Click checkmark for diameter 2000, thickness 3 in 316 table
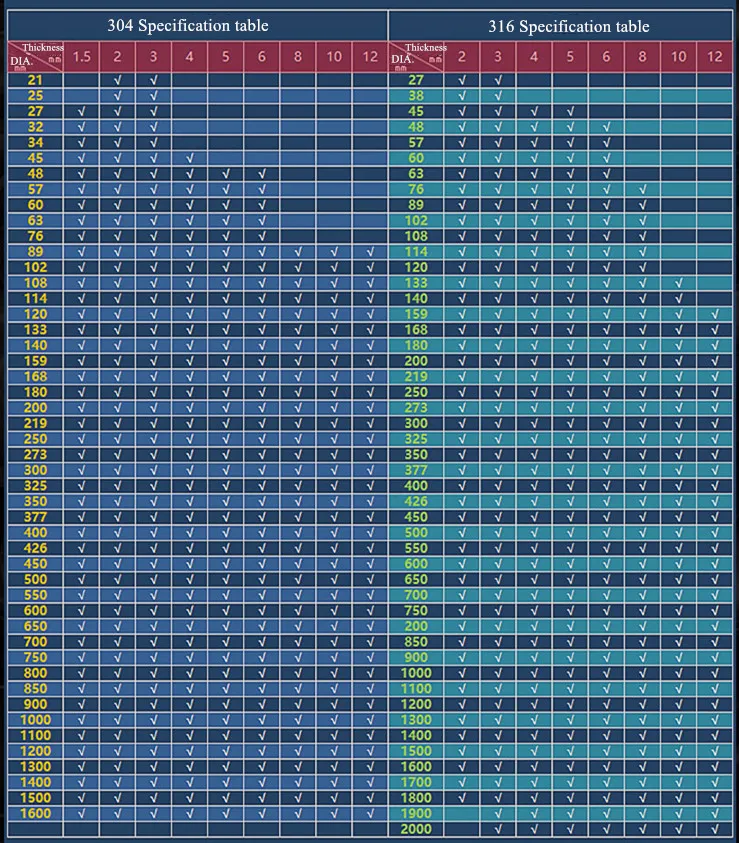This screenshot has width=739, height=843. (x=498, y=829)
